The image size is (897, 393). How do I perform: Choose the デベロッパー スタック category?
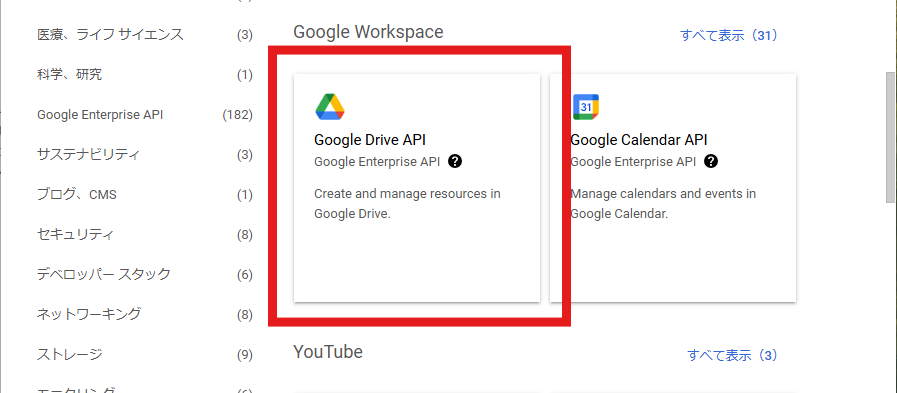click(104, 275)
